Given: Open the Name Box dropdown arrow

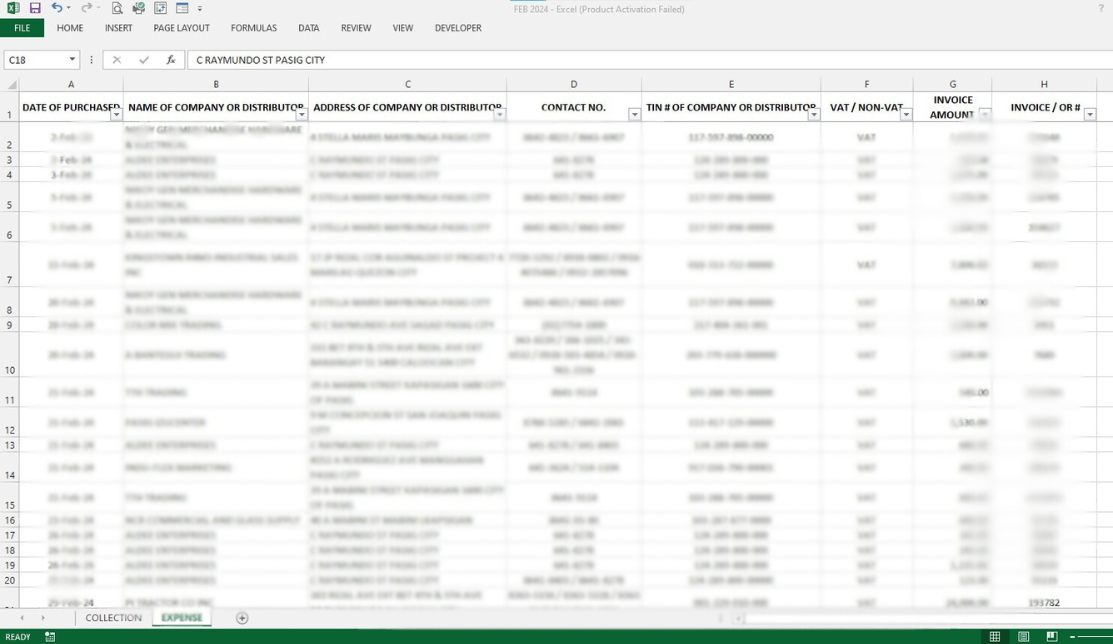Looking at the screenshot, I should coord(72,60).
